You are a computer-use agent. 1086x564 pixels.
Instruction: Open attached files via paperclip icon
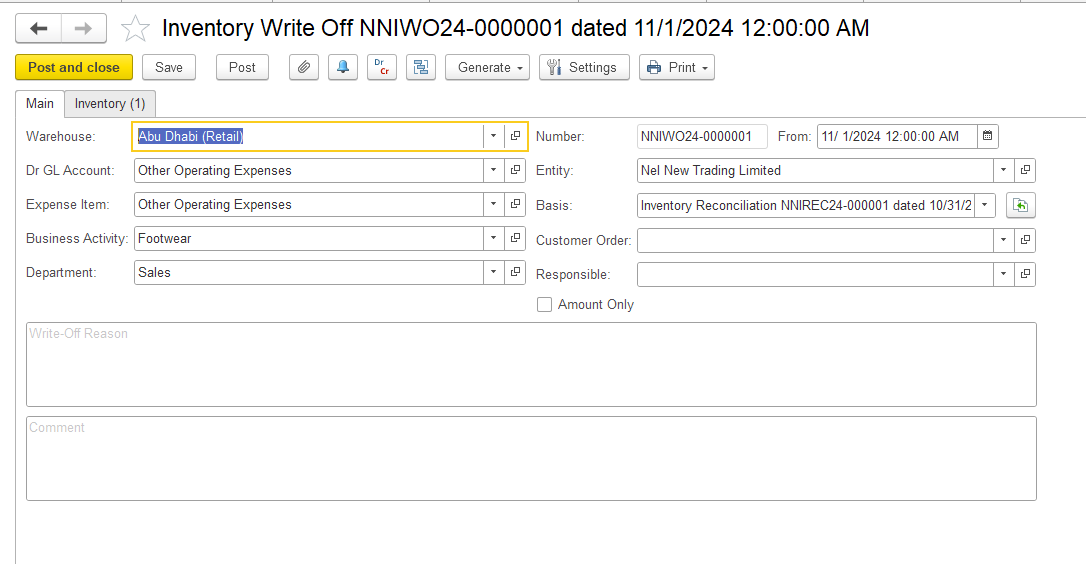(304, 68)
